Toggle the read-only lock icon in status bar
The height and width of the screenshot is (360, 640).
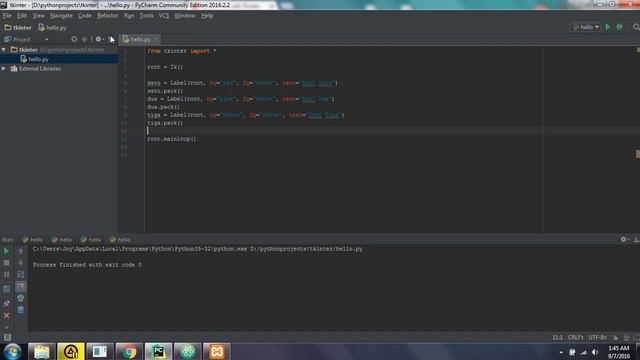click(616, 338)
